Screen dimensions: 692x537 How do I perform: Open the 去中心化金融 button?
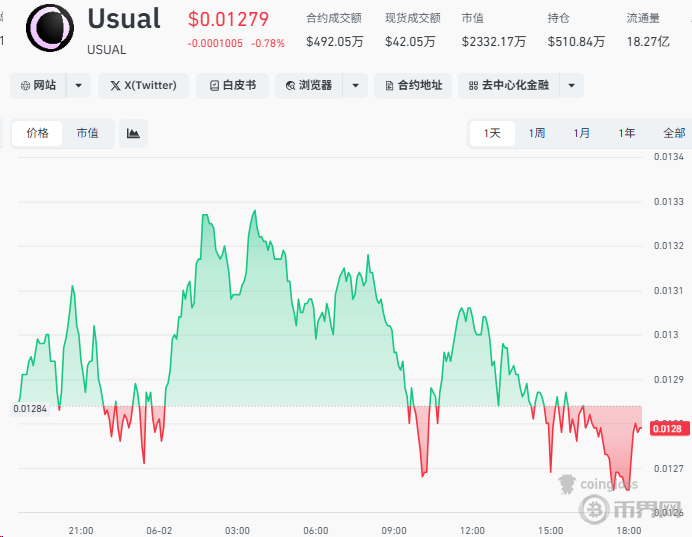[x=509, y=86]
